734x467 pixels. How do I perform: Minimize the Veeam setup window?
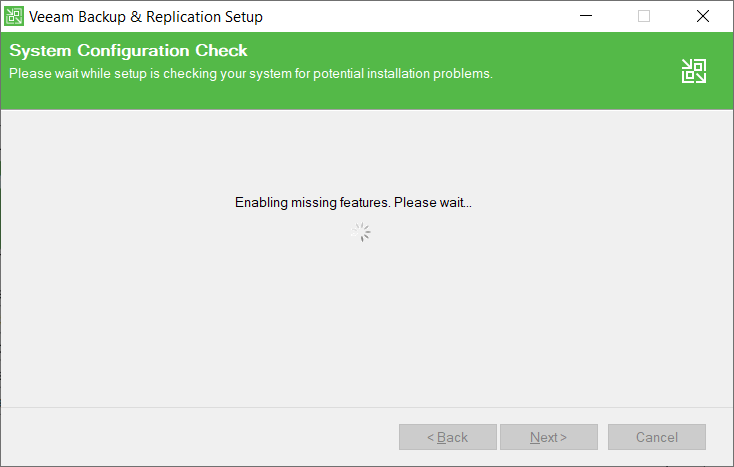point(585,16)
